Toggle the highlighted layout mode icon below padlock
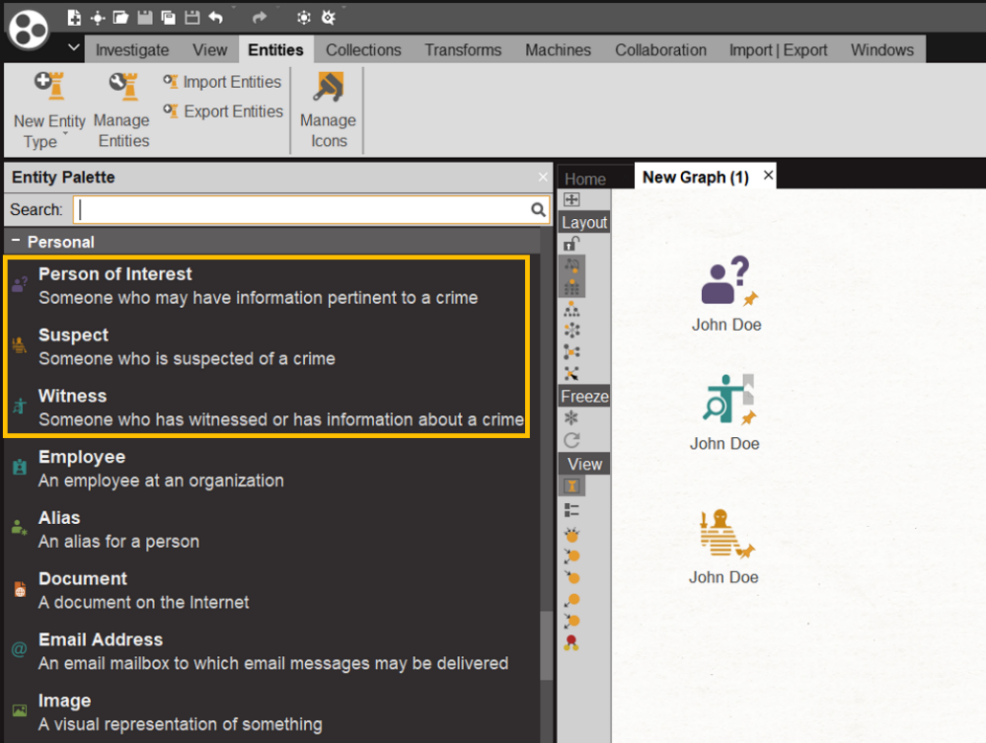This screenshot has width=986, height=743. pos(572,265)
